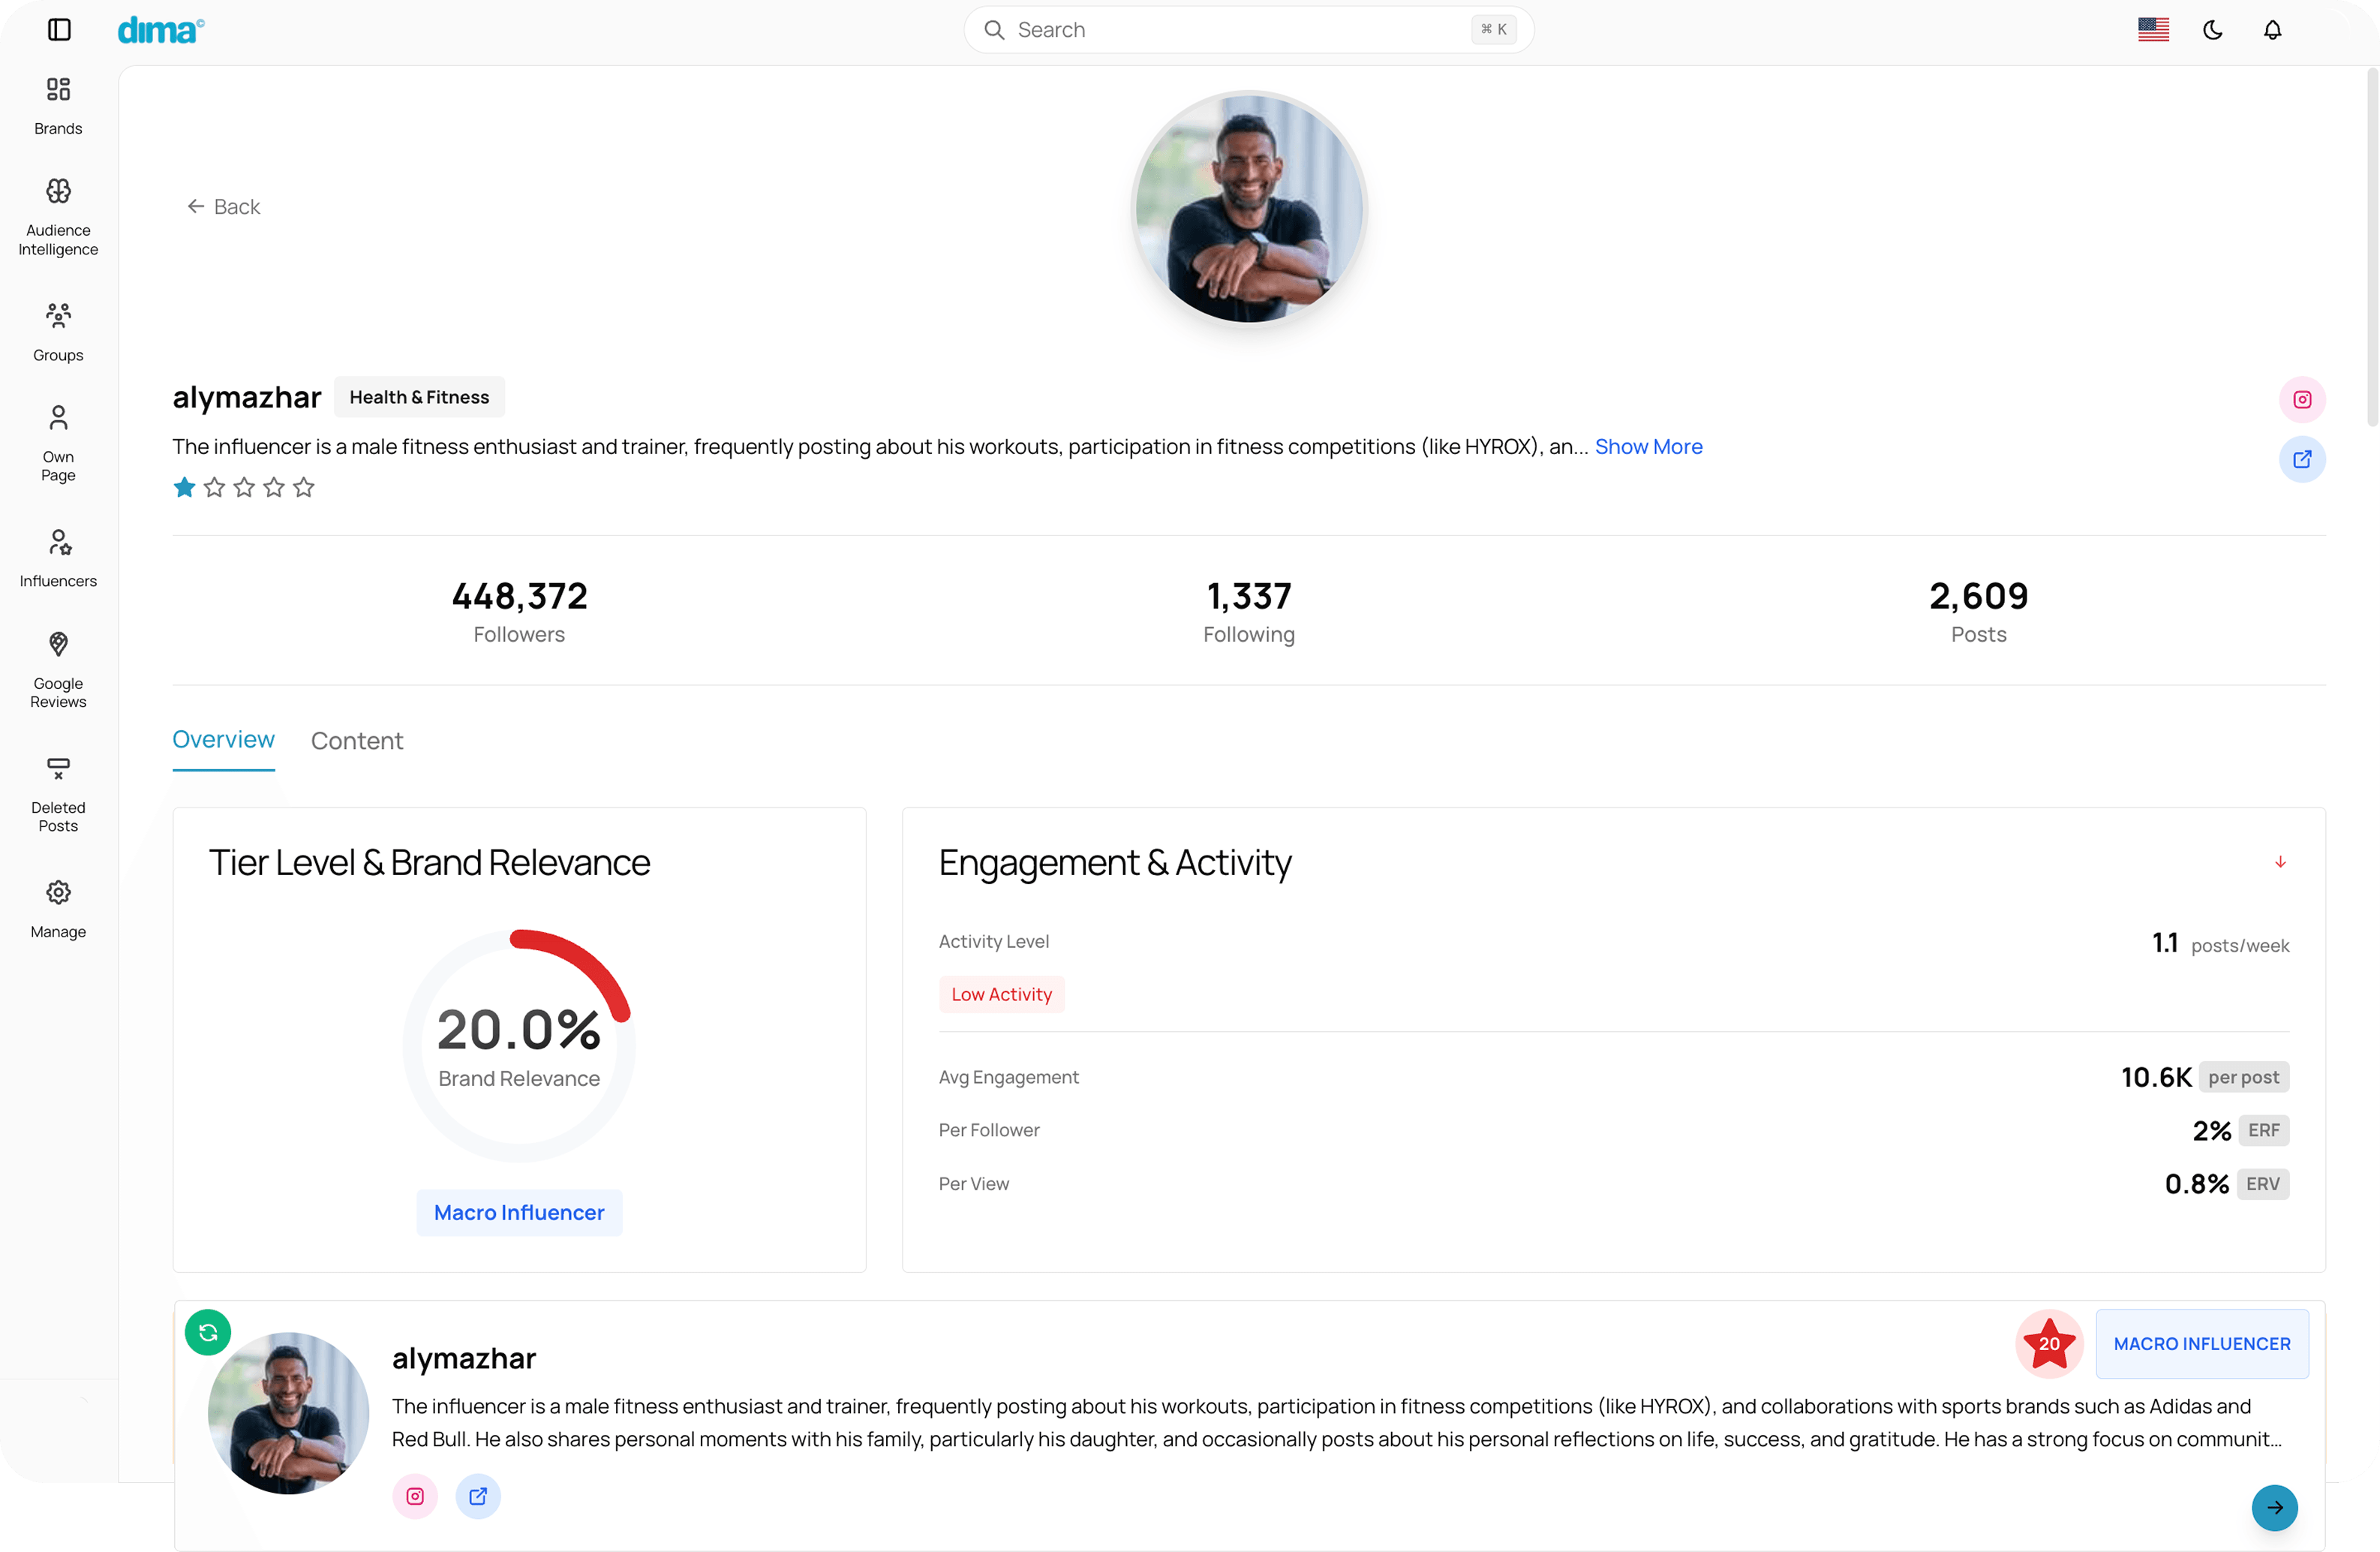Open the US flag language selector
The image size is (2380, 1552).
point(2153,30)
